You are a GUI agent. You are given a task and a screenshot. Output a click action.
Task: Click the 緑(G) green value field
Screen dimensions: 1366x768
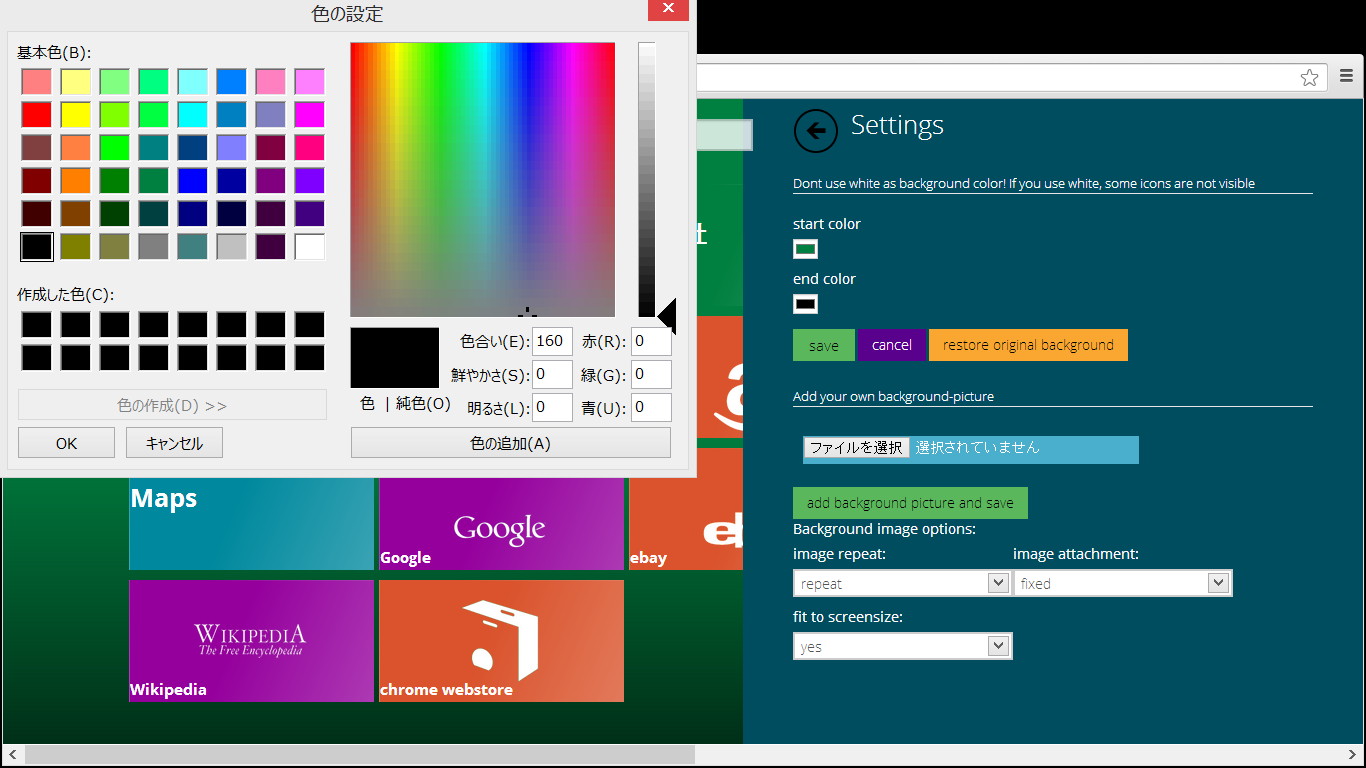point(651,375)
